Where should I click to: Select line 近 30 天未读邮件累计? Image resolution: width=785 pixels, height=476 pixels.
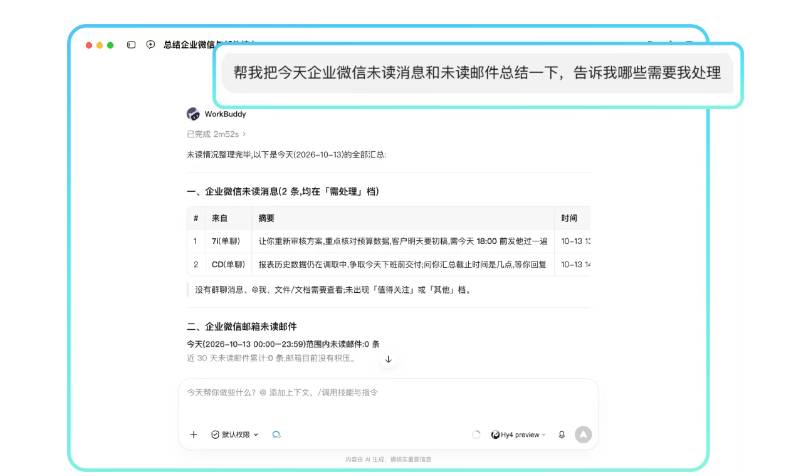[x=271, y=358]
